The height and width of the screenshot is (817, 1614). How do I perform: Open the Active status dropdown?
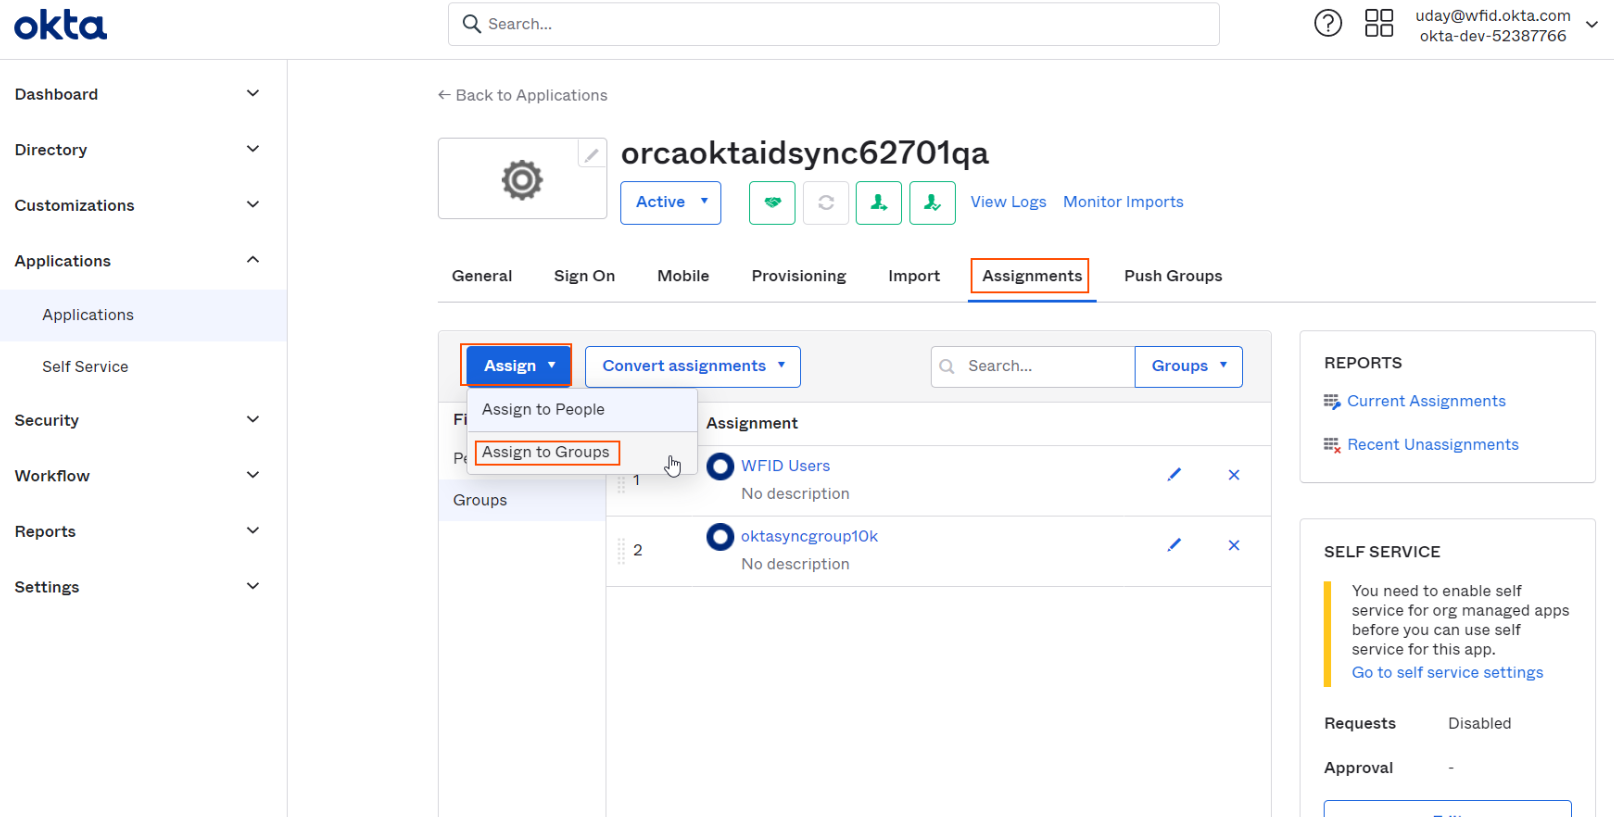[x=670, y=203]
